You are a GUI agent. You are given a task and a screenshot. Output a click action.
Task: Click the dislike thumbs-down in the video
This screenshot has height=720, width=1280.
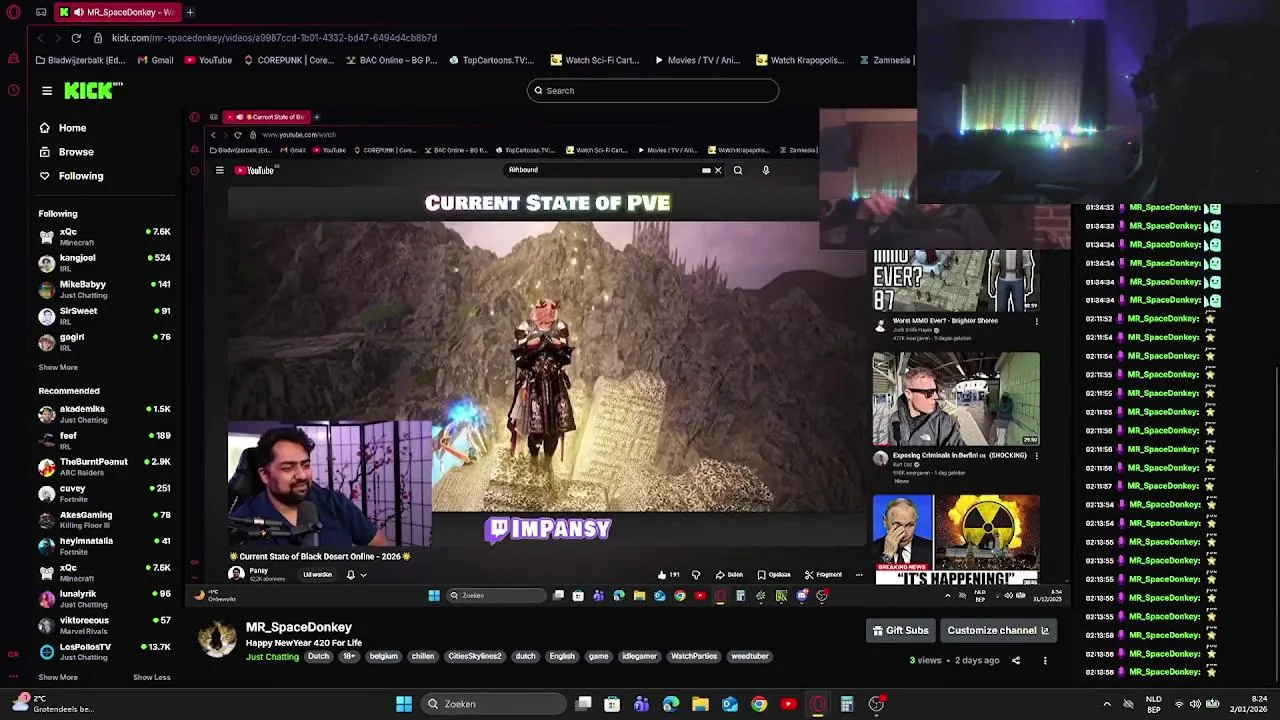point(696,575)
